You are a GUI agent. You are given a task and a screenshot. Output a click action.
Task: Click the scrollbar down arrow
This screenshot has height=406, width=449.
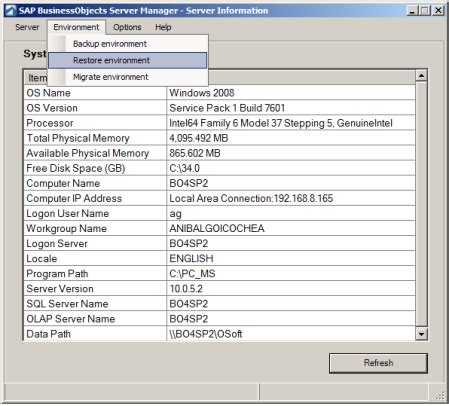(421, 334)
